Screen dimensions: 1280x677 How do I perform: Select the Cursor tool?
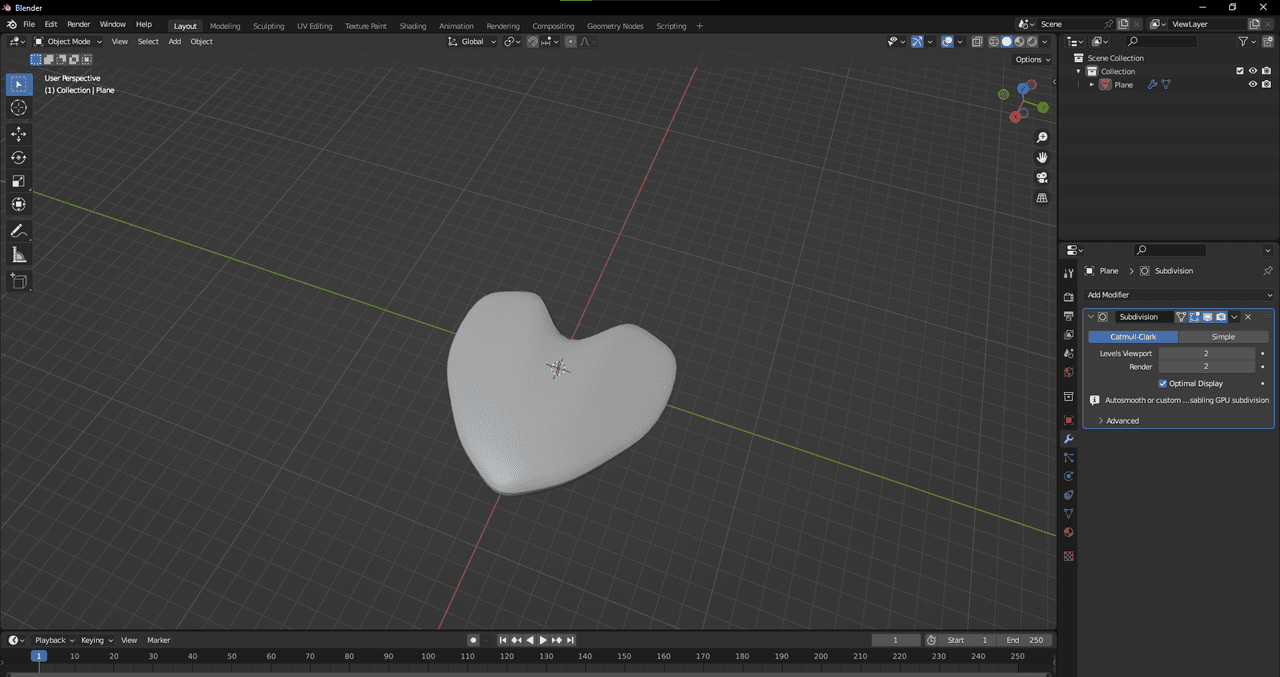click(x=18, y=108)
